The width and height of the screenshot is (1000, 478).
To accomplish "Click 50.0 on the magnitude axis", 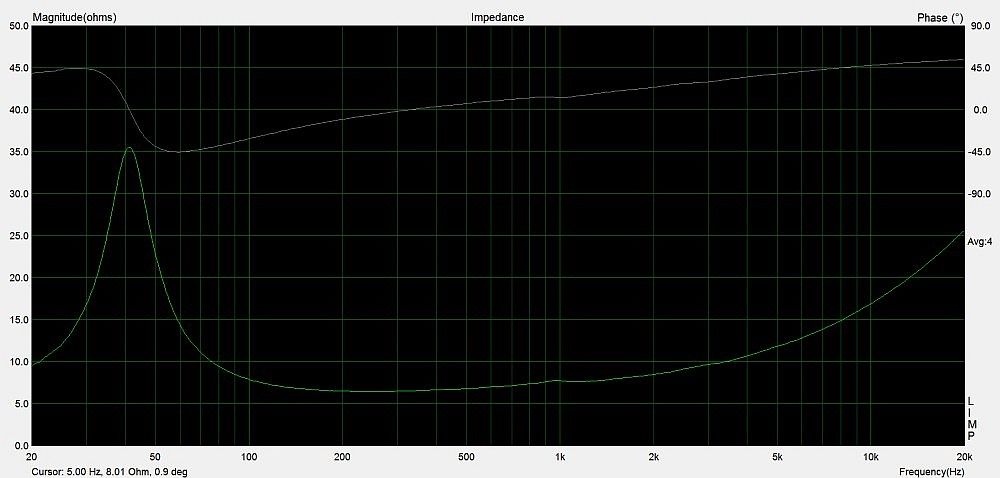I will point(19,26).
